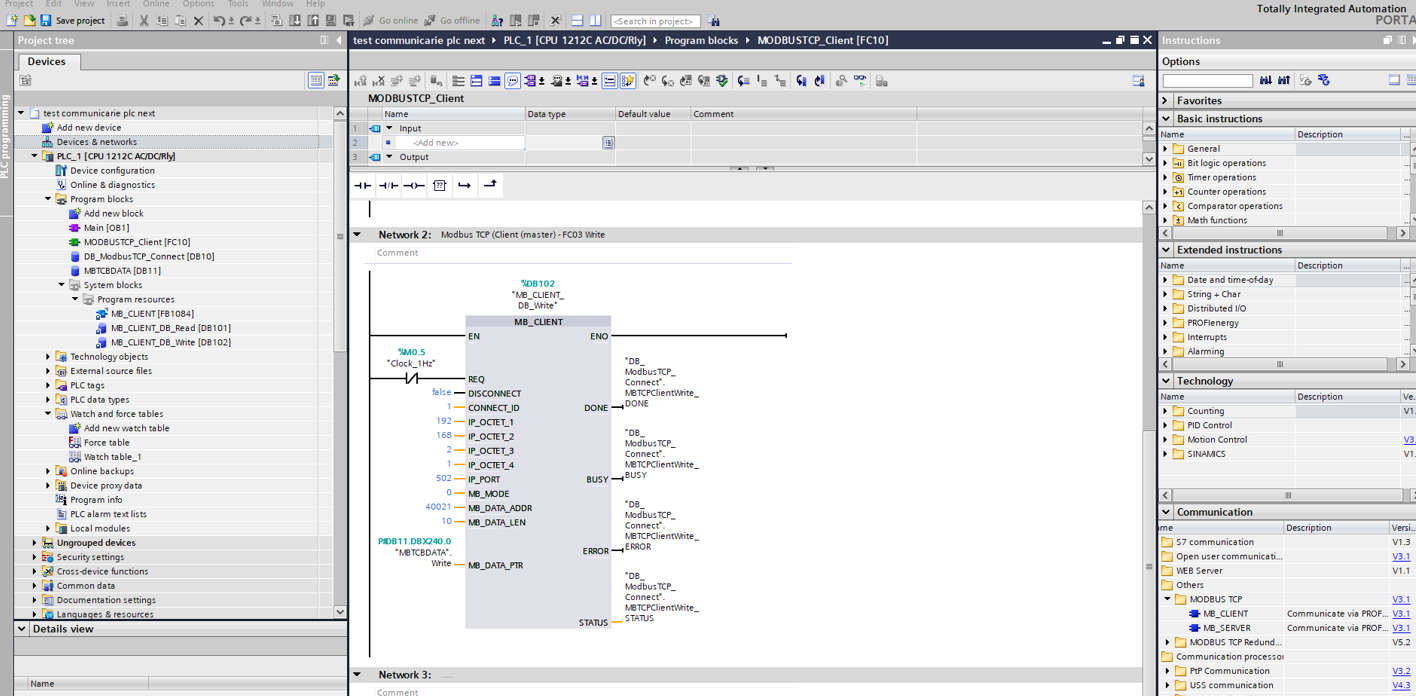1416x696 pixels.
Task: Click the undo arrow icon
Action: click(x=219, y=20)
